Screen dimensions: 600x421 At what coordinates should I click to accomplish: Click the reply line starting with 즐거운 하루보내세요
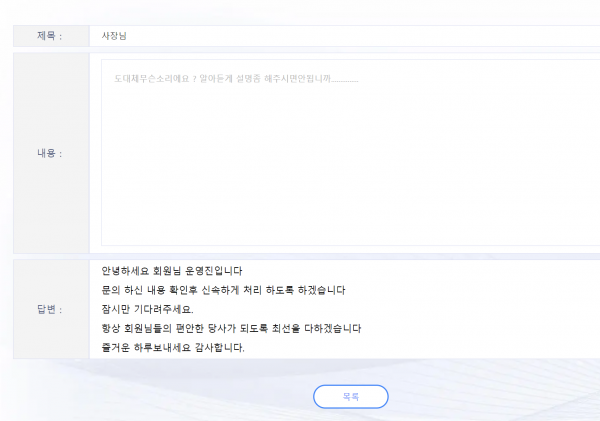[x=172, y=348]
